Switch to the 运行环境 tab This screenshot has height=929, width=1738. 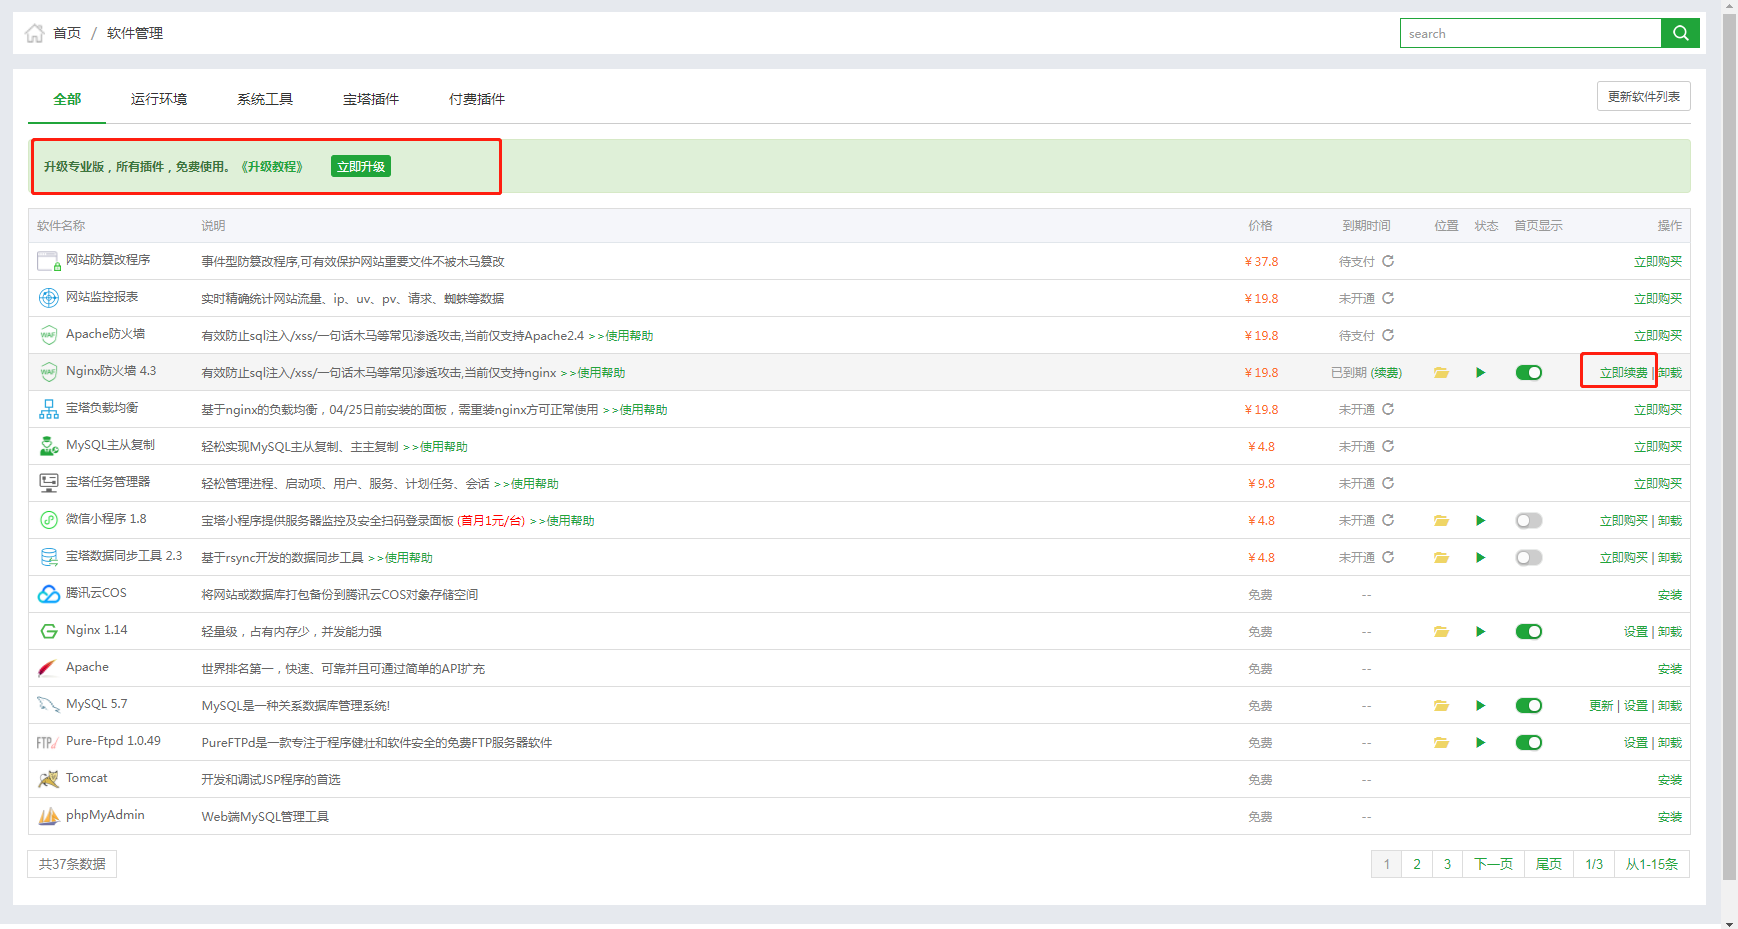[159, 99]
